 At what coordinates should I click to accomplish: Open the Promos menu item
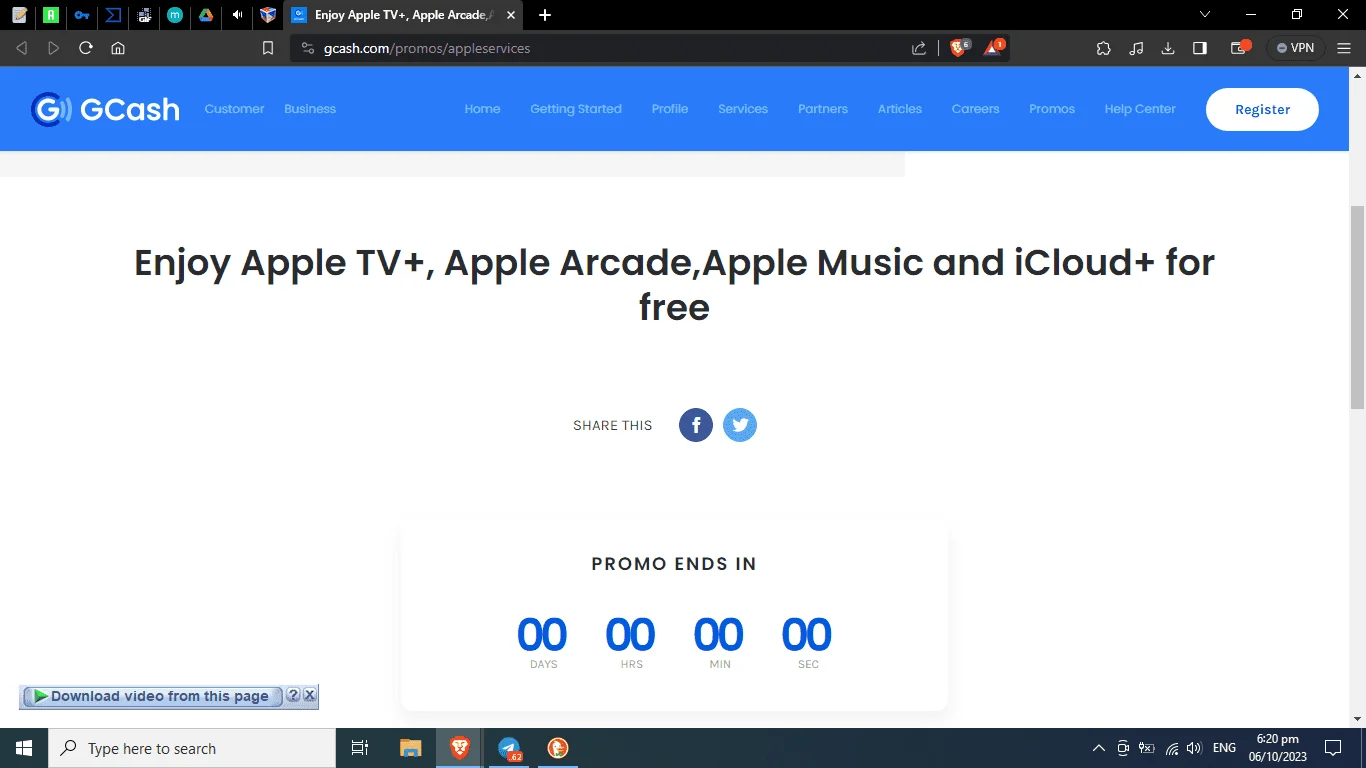[1052, 109]
